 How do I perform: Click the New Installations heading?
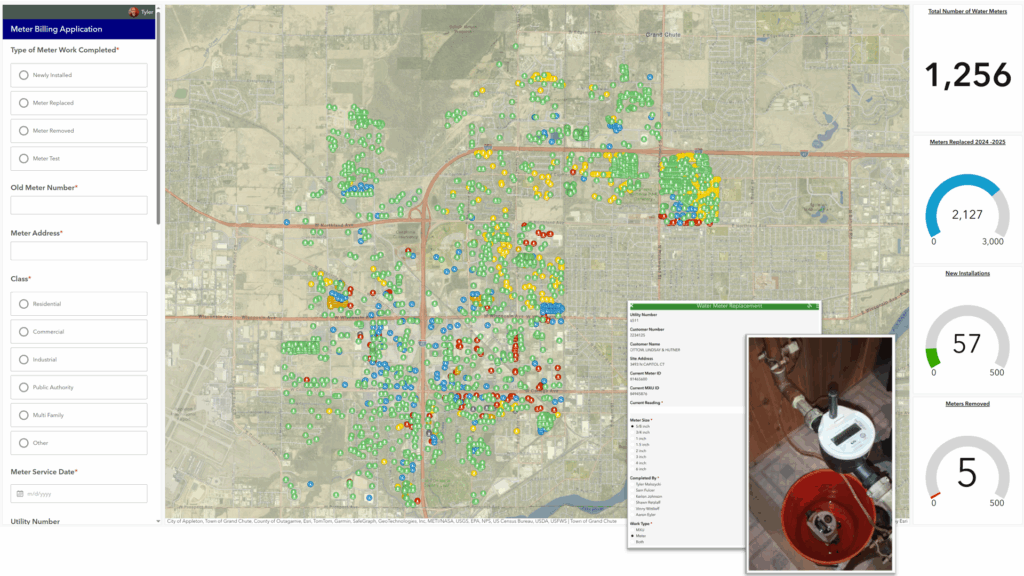[967, 273]
